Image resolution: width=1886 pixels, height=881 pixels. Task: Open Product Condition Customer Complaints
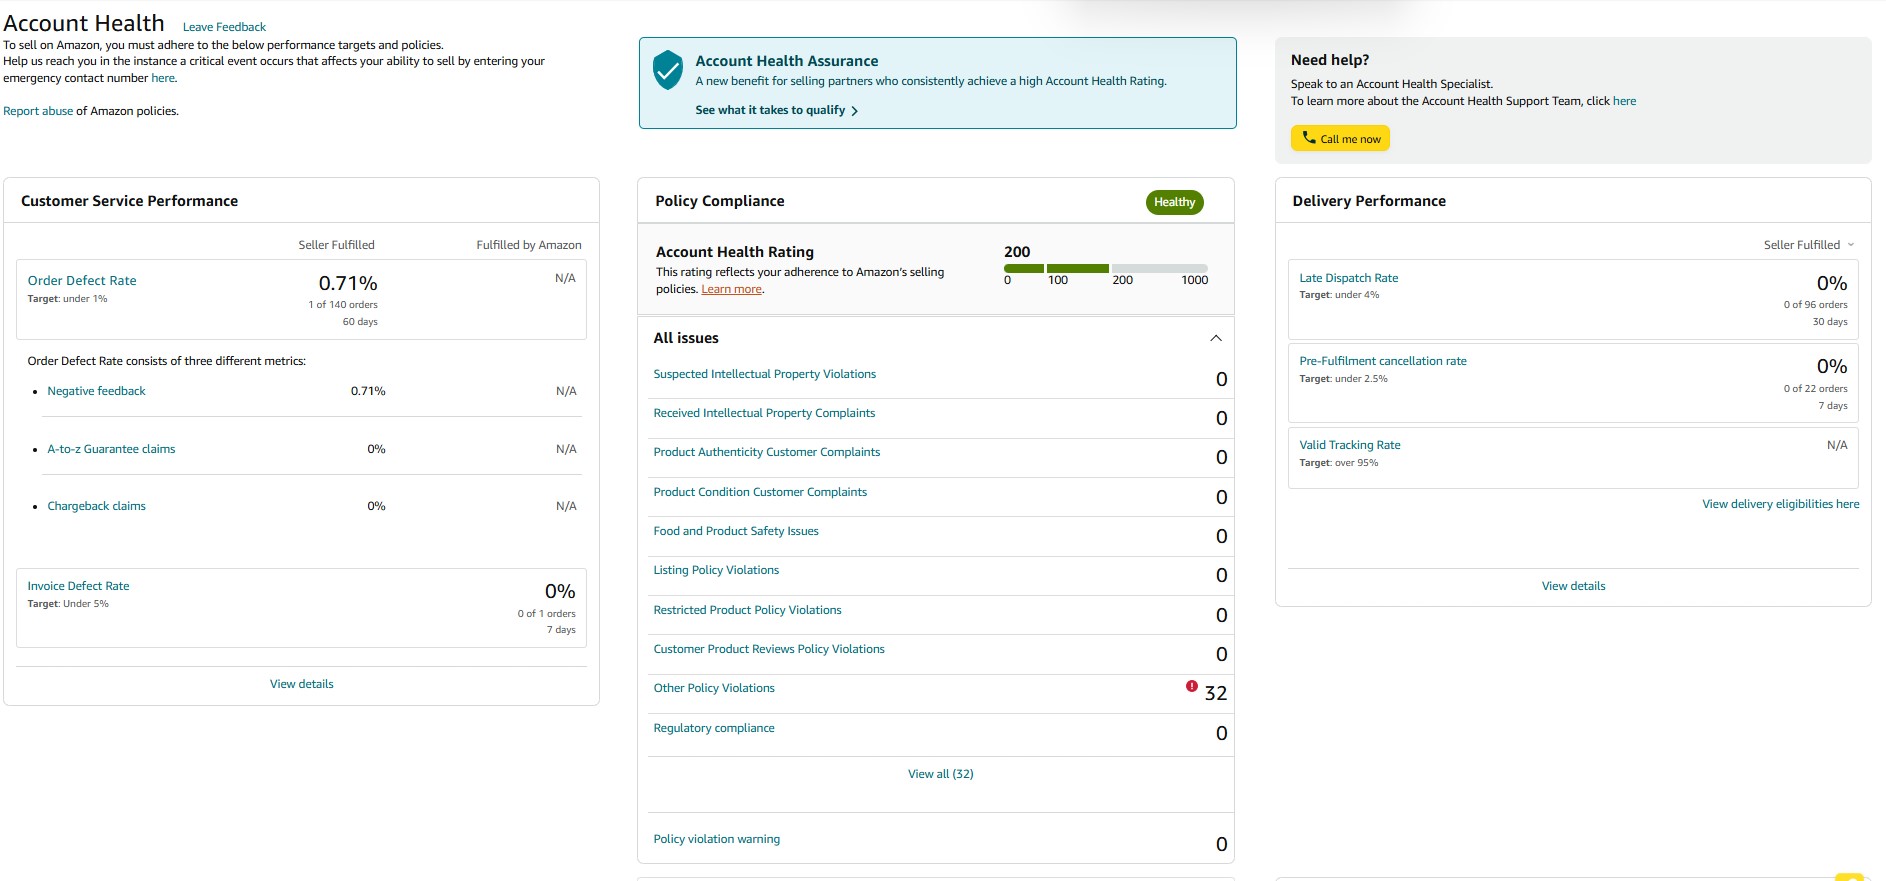[760, 492]
